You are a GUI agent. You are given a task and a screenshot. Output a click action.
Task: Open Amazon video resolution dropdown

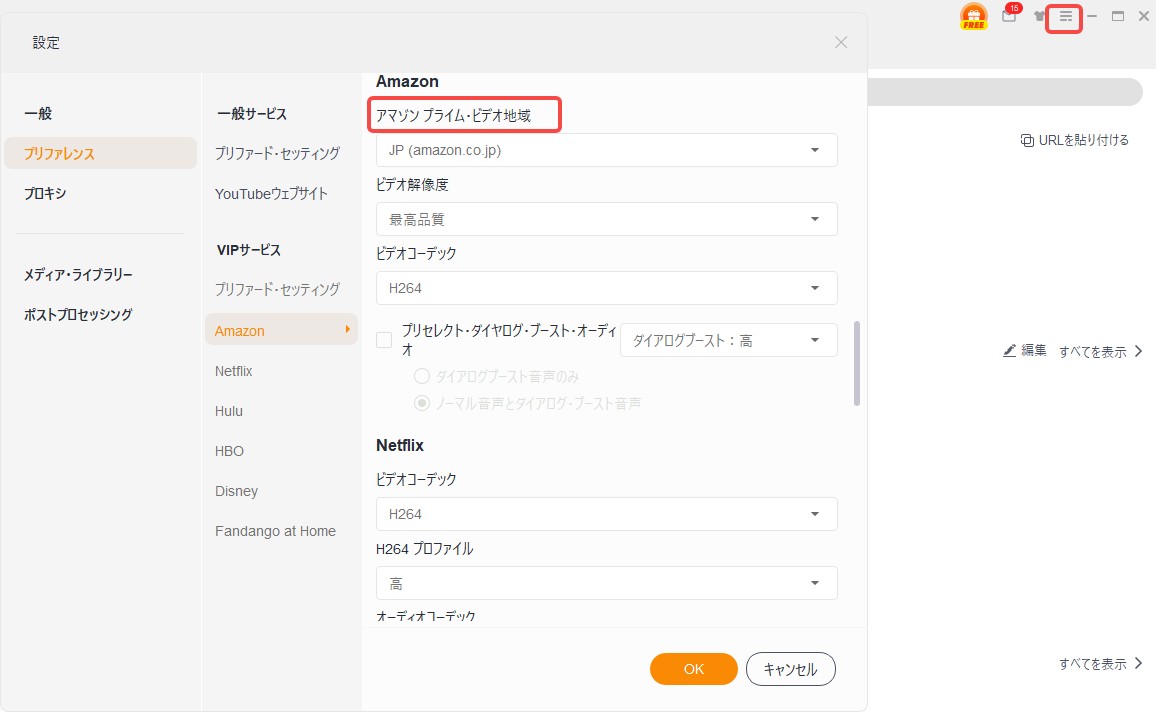click(x=606, y=220)
